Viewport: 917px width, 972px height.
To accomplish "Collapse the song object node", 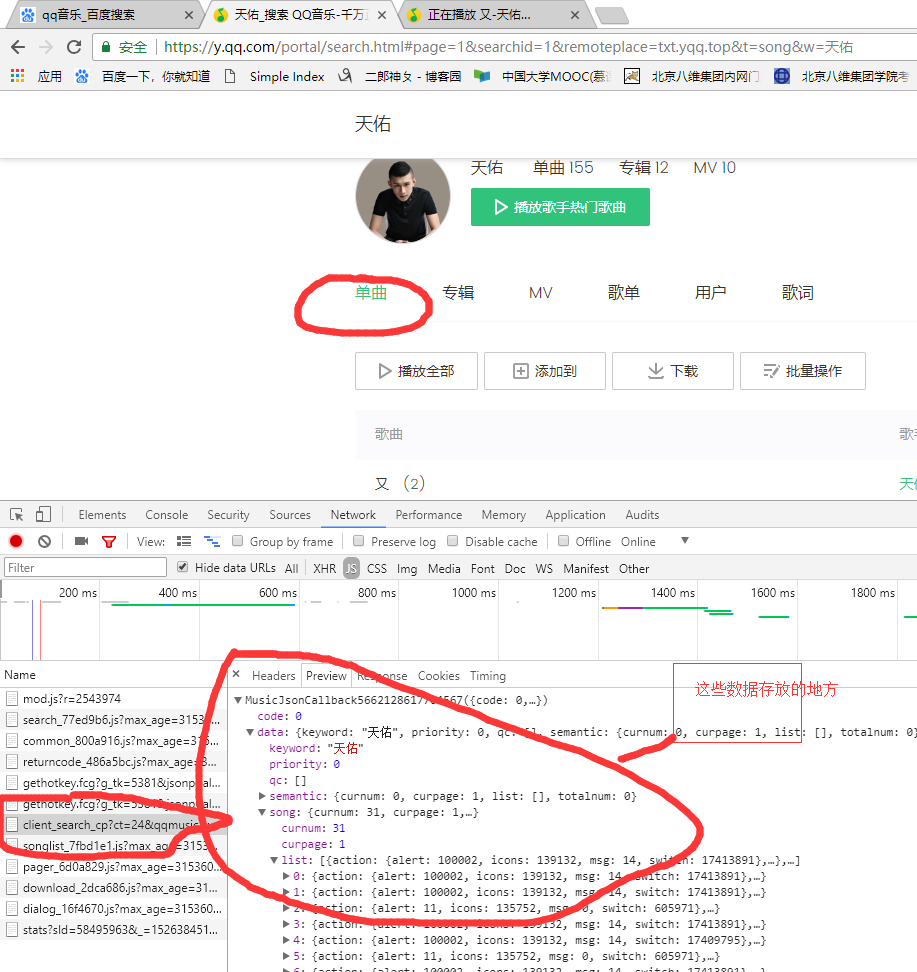I will (x=262, y=812).
